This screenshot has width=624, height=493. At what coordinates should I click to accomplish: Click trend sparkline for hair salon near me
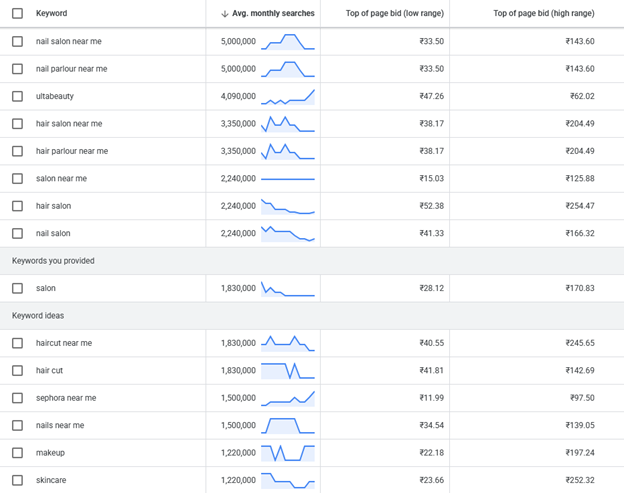[288, 124]
